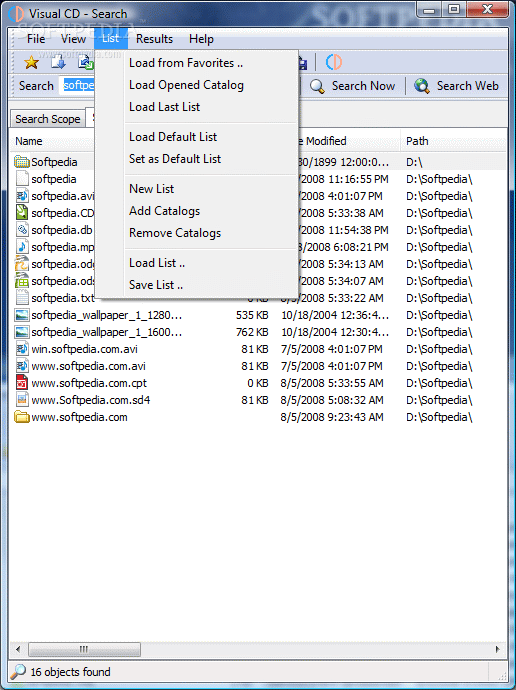The image size is (516, 690).
Task: Open the View menu
Action: (x=73, y=39)
